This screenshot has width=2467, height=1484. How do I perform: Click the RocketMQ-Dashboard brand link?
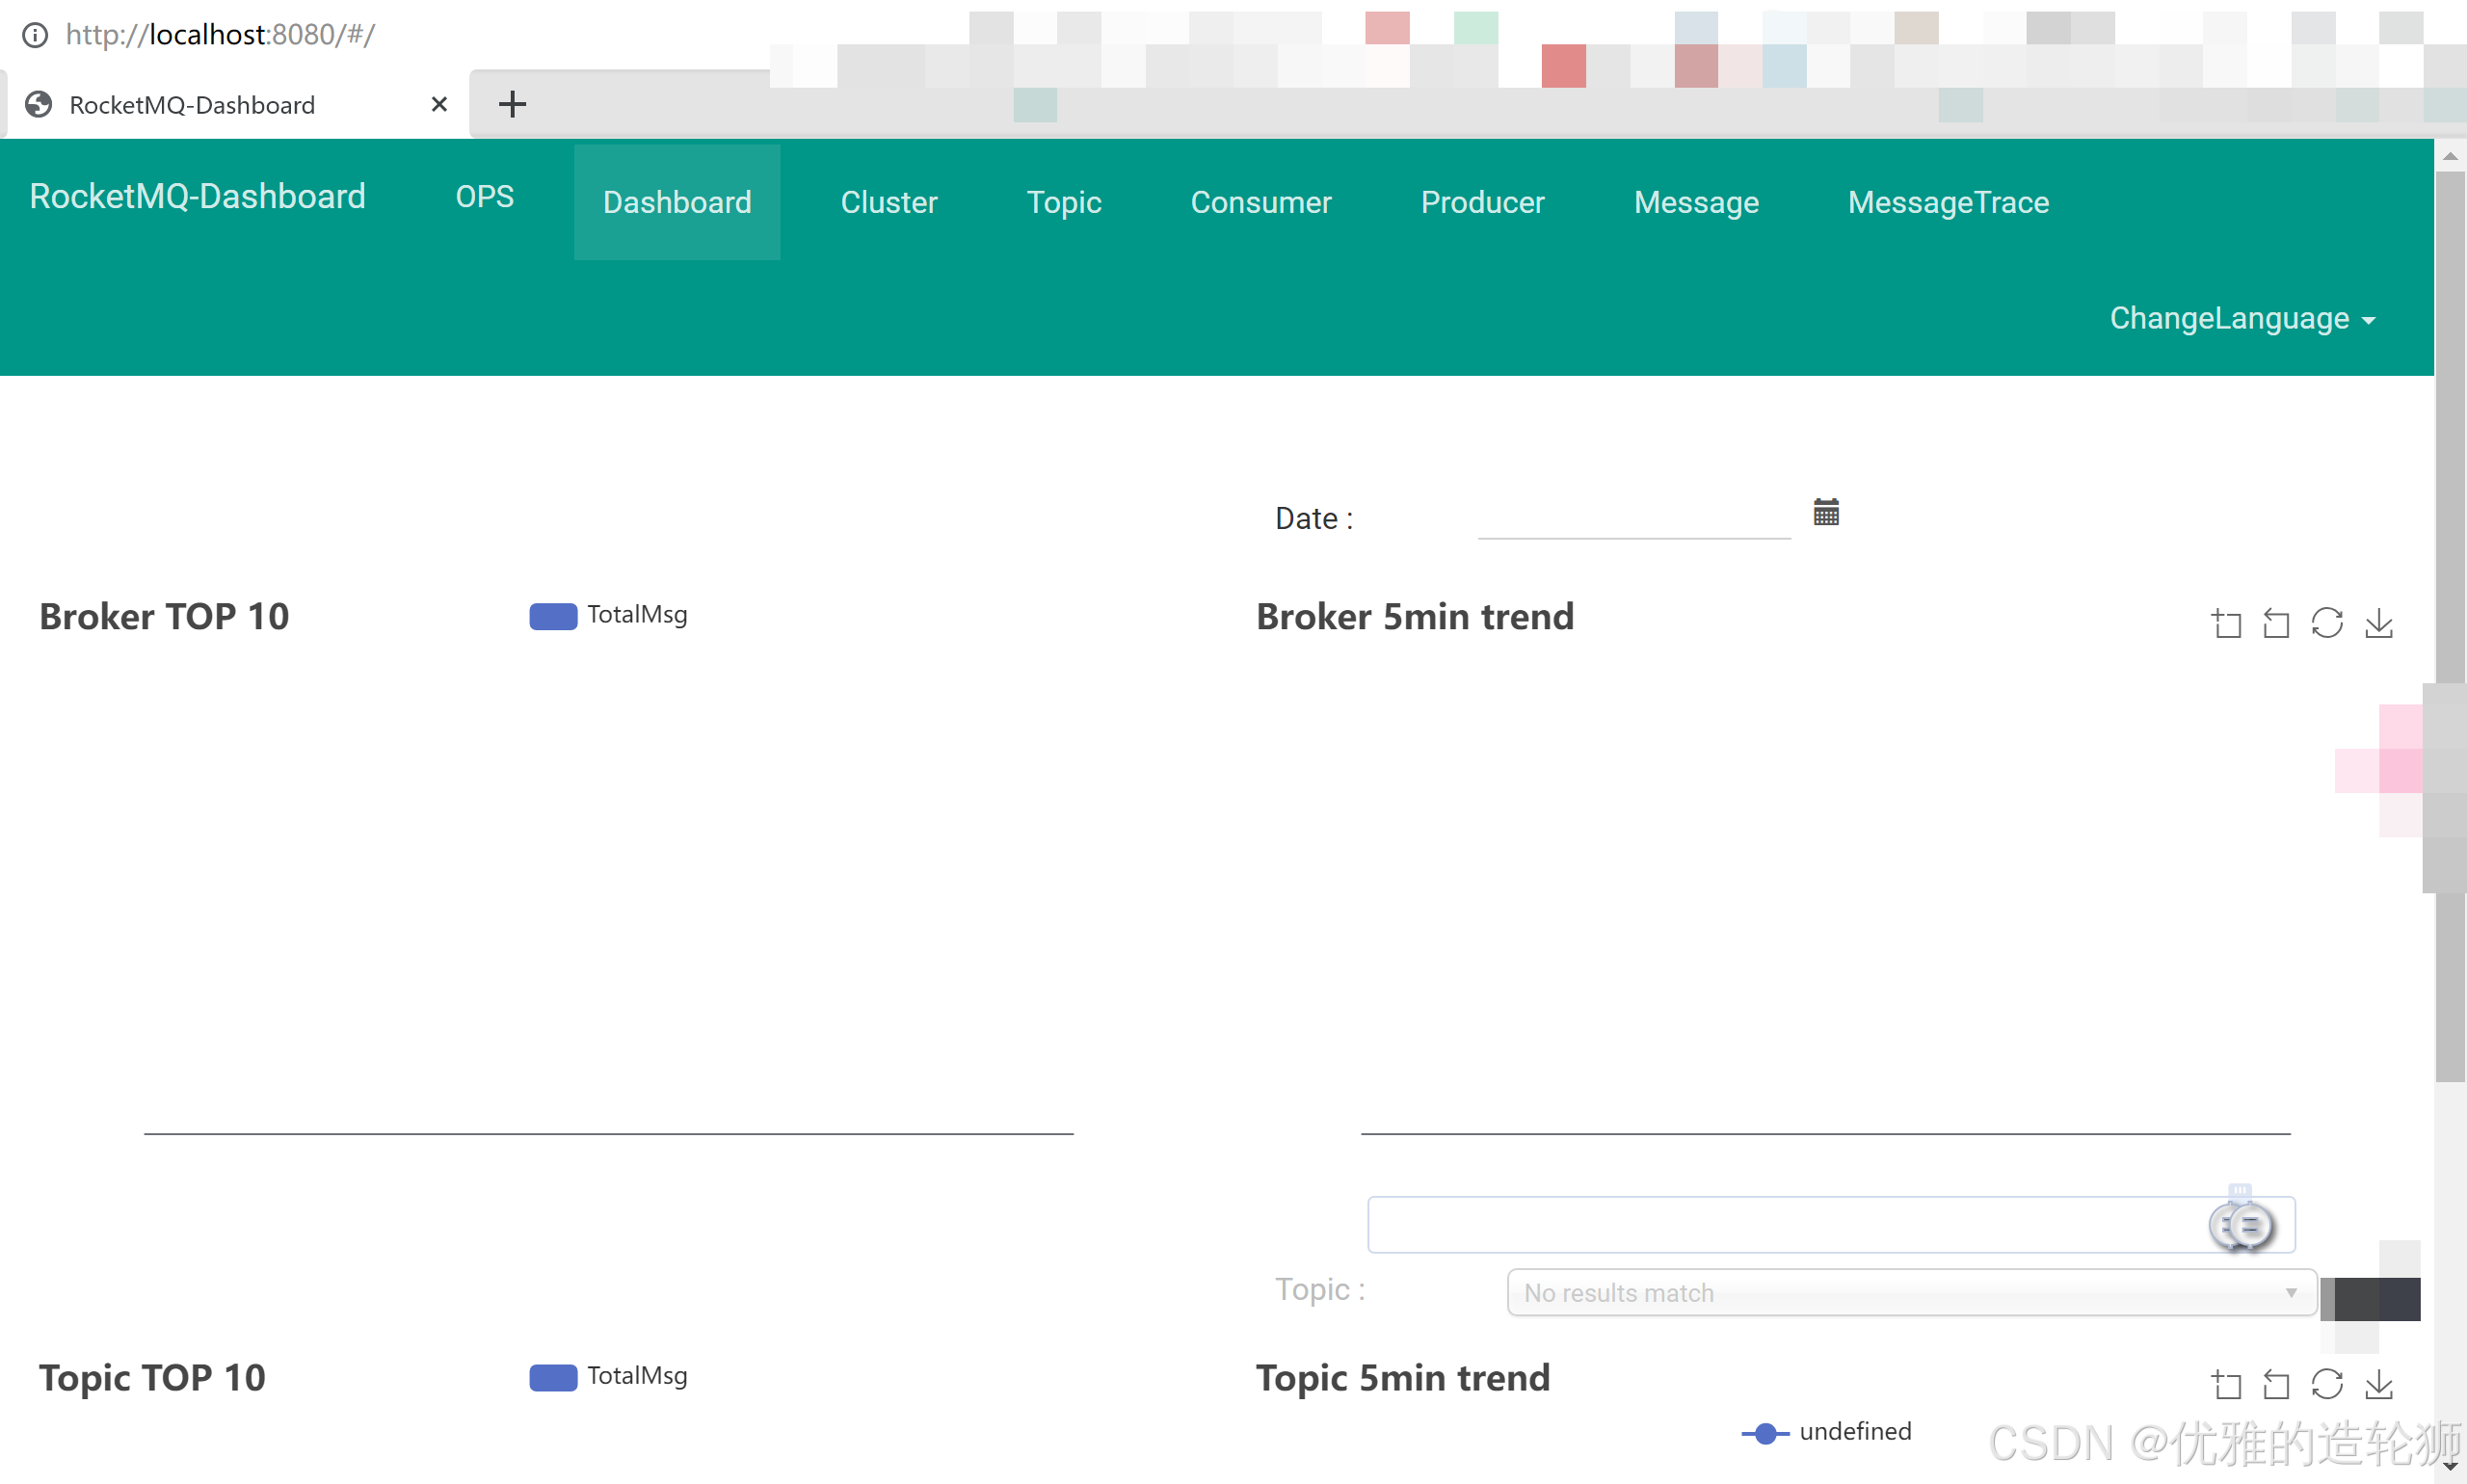tap(198, 196)
